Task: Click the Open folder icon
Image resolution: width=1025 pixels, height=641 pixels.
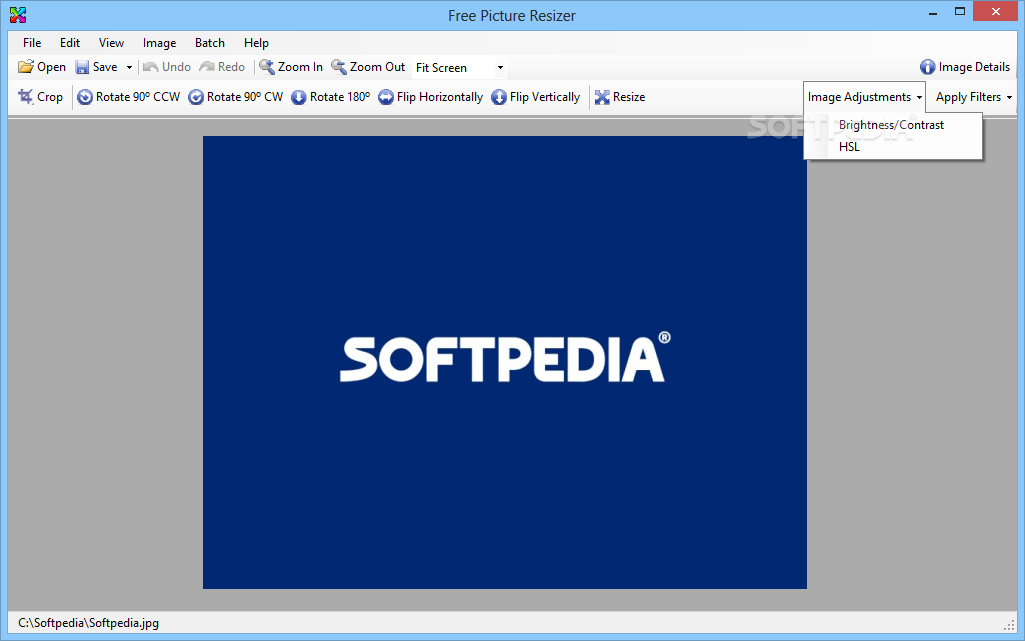Action: click(x=25, y=67)
